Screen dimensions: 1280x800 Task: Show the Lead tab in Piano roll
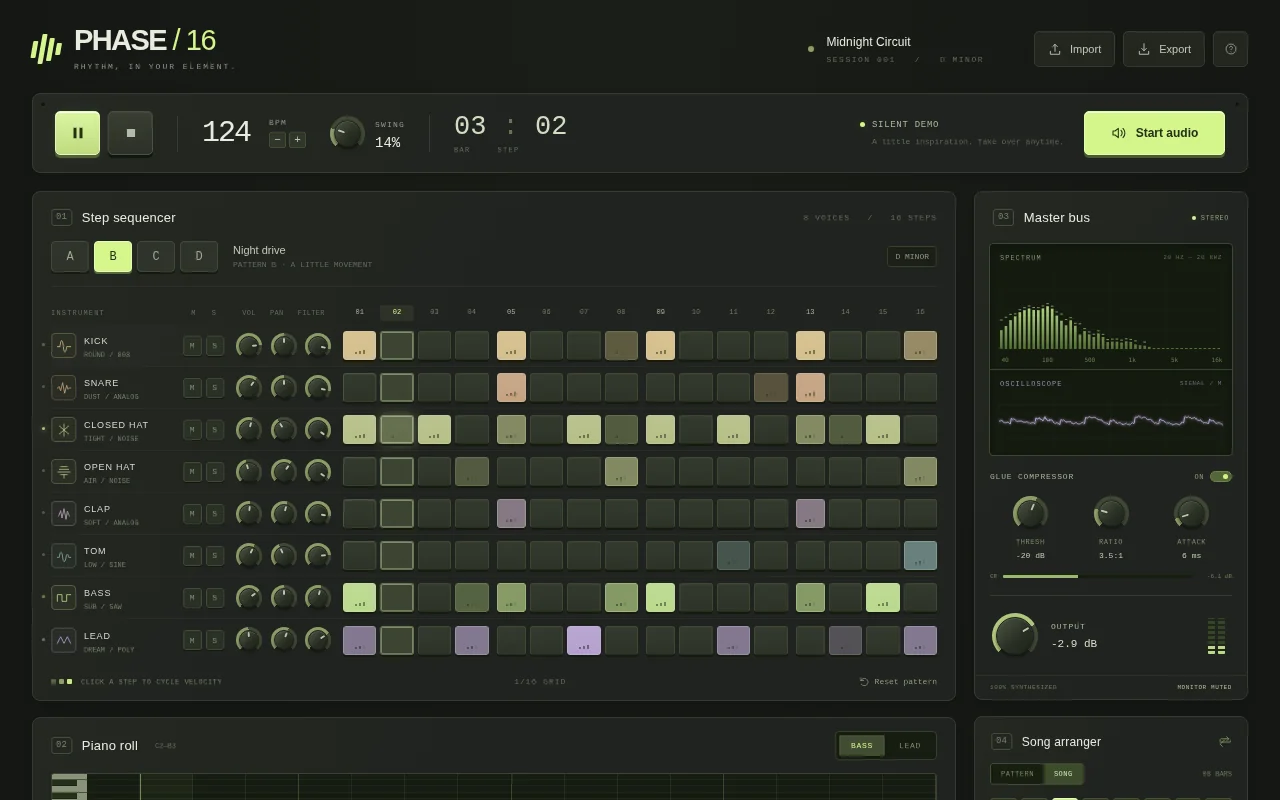click(x=910, y=746)
